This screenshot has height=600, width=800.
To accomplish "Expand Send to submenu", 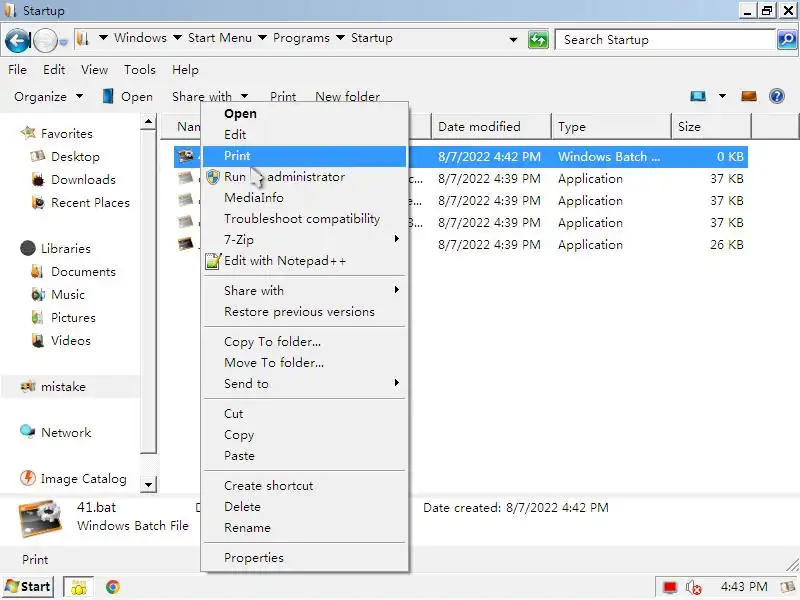I will click(x=305, y=383).
